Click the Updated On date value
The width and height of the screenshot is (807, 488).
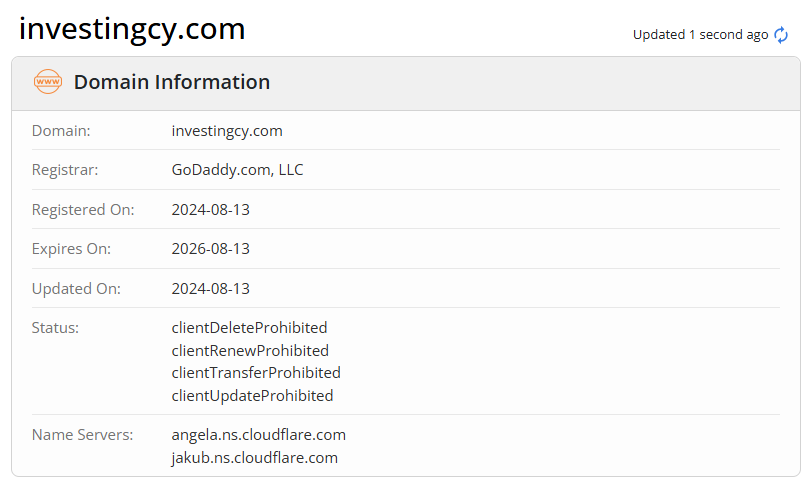pos(211,289)
